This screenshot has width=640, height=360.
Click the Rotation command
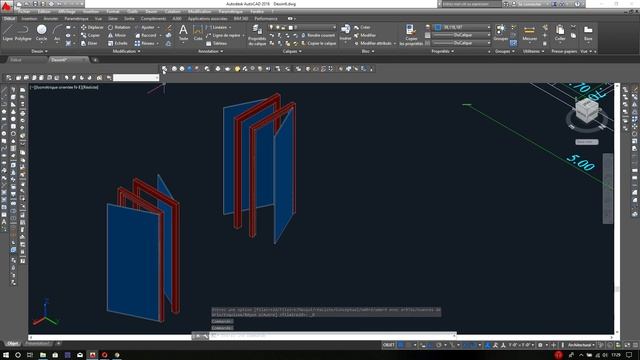[119, 27]
